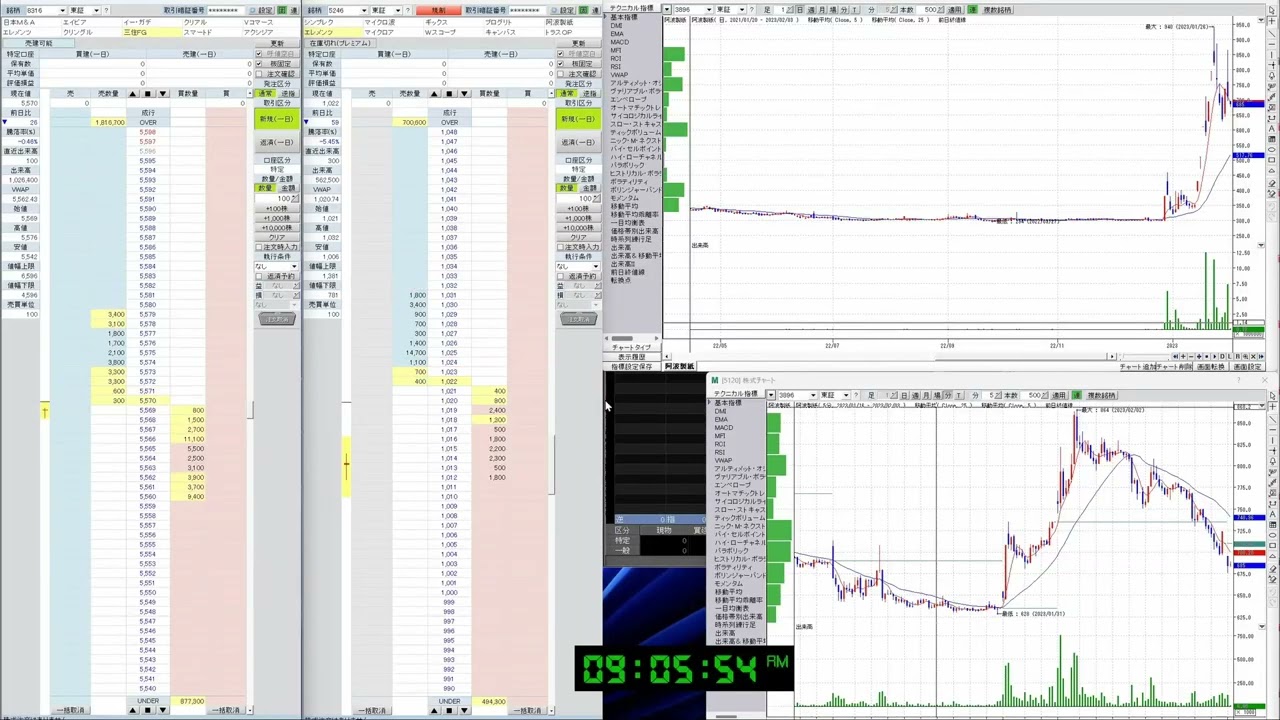1280x720 pixels.
Task: Click the up triangle in 5246 order book header
Action: [x=435, y=94]
